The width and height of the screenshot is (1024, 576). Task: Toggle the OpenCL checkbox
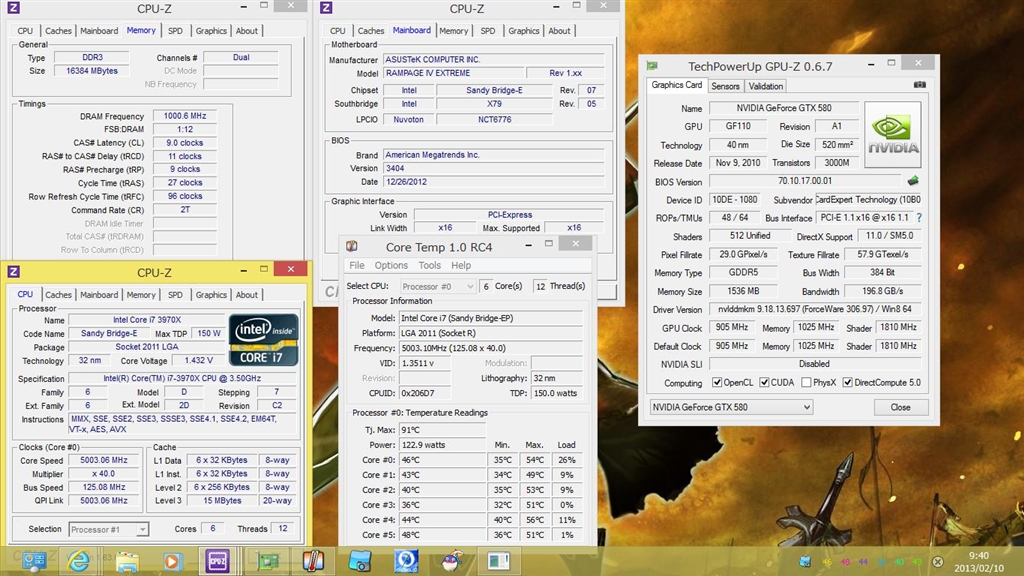click(717, 383)
